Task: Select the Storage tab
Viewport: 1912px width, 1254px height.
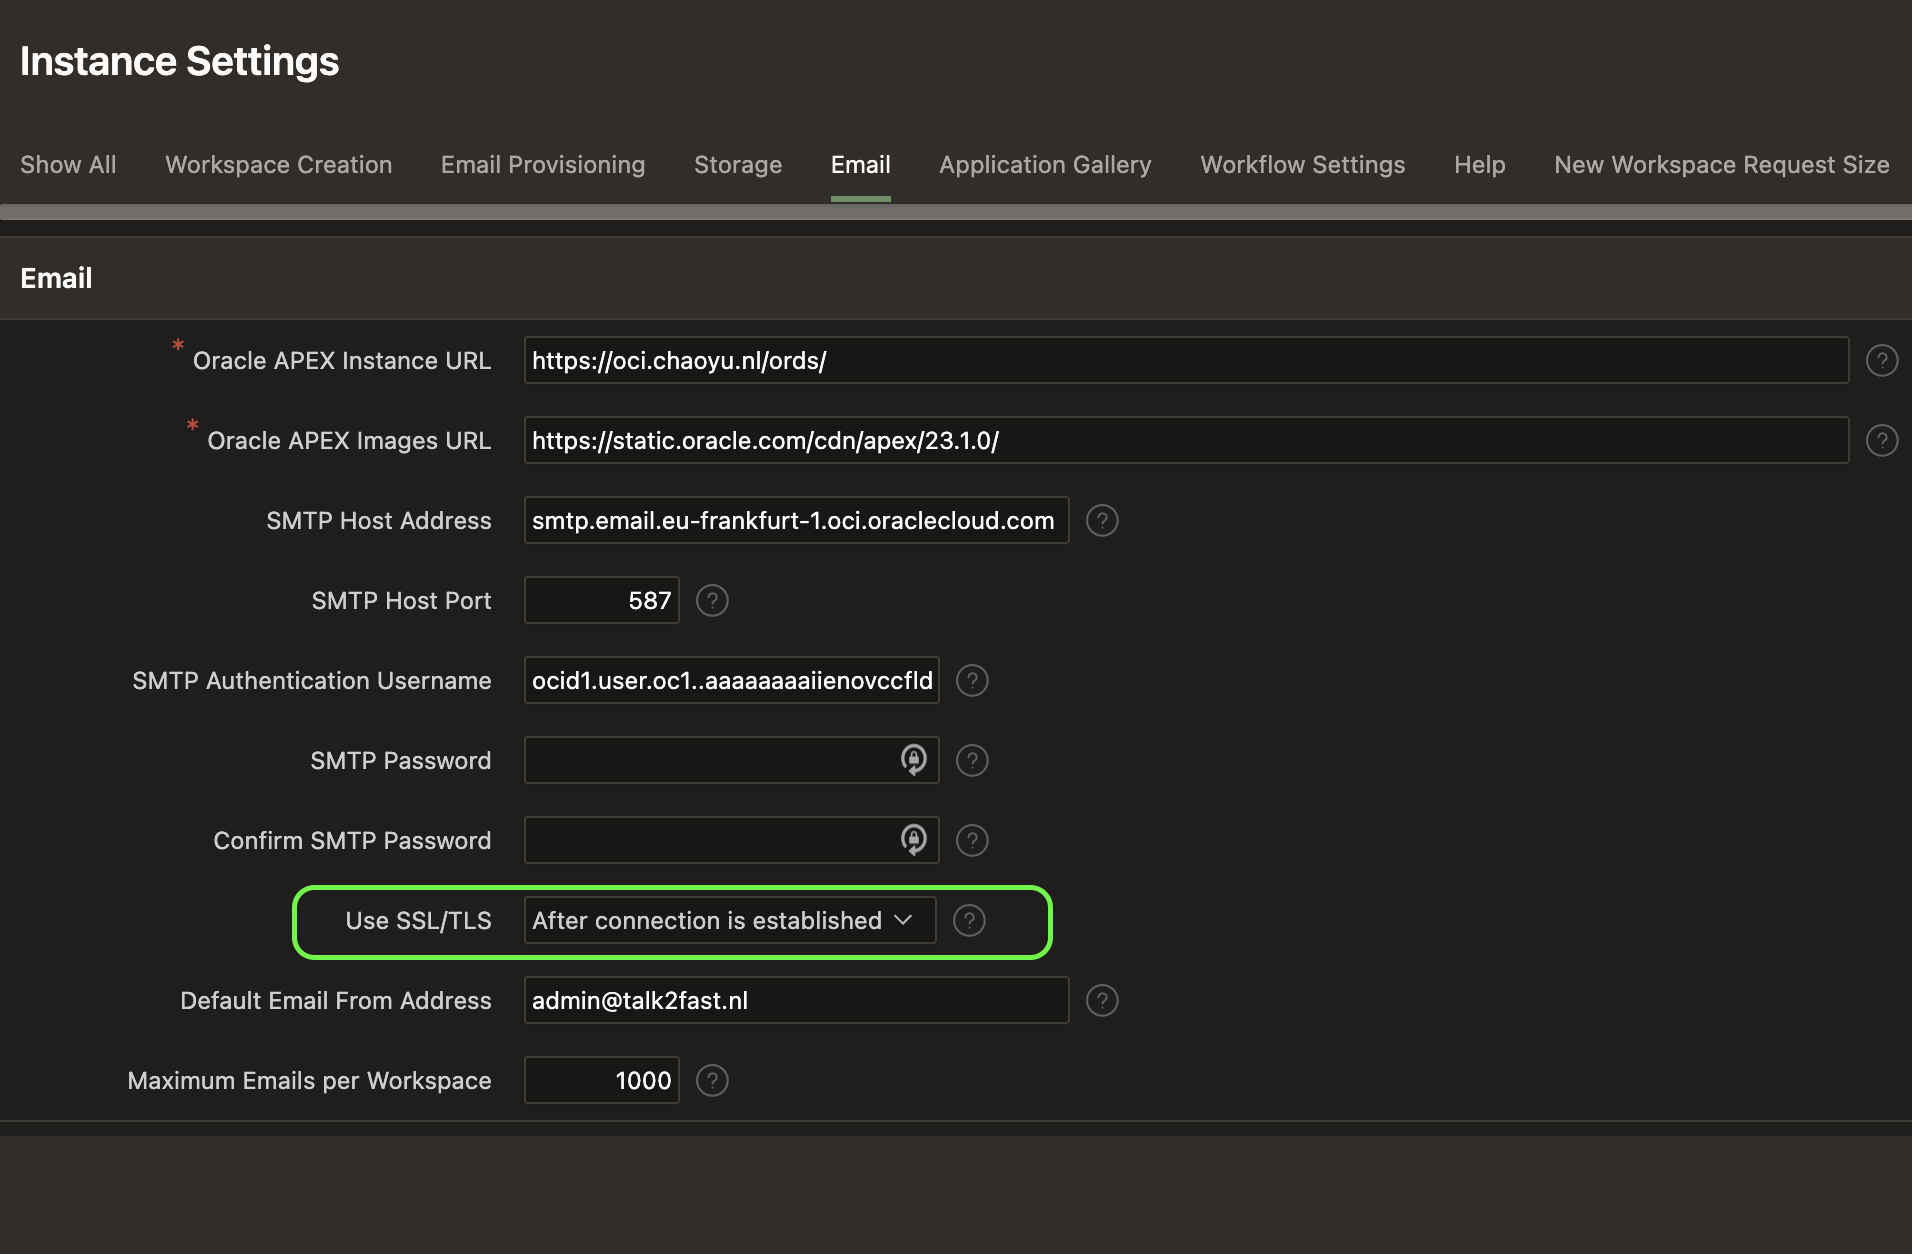Action: coord(737,165)
